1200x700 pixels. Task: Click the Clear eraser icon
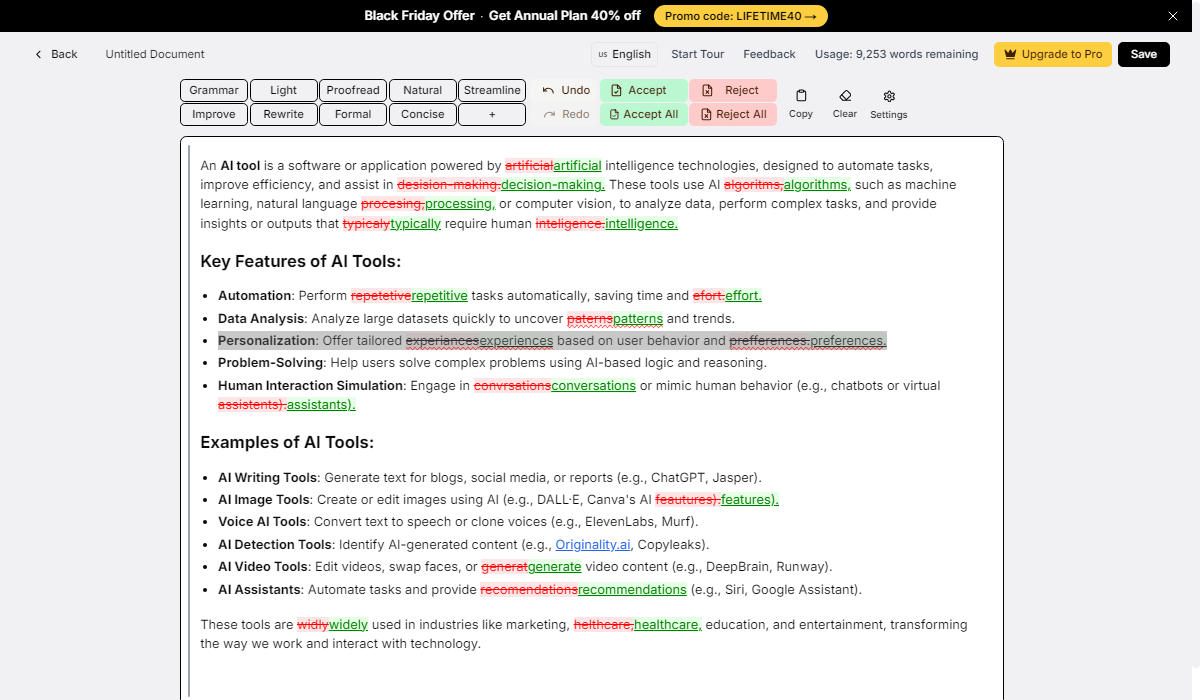[845, 97]
